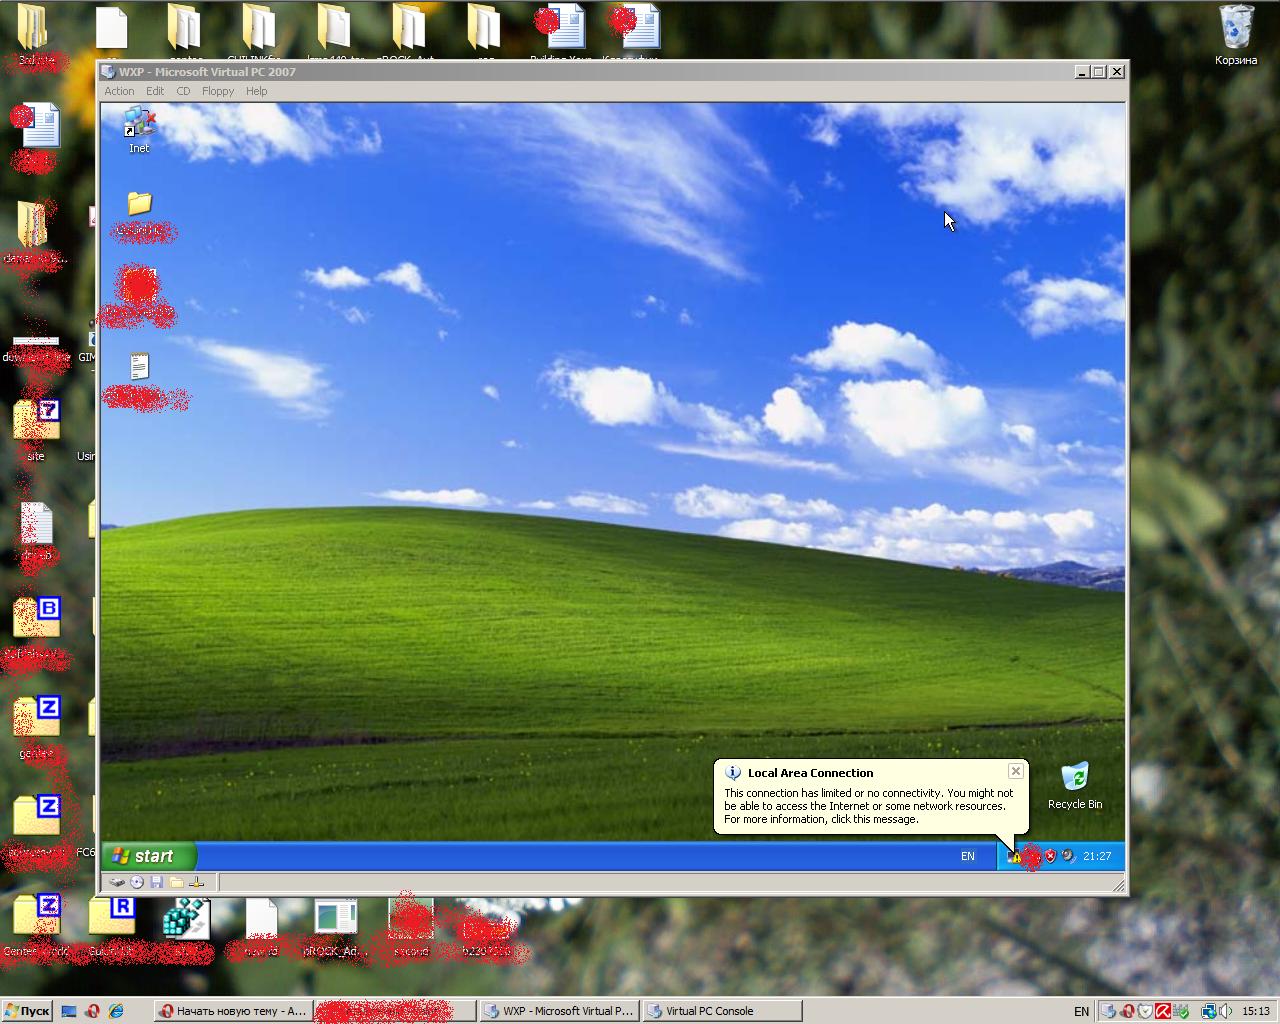Switch to the 'WXP - Microsoft Virtual P...' taskbar button

click(x=559, y=1011)
